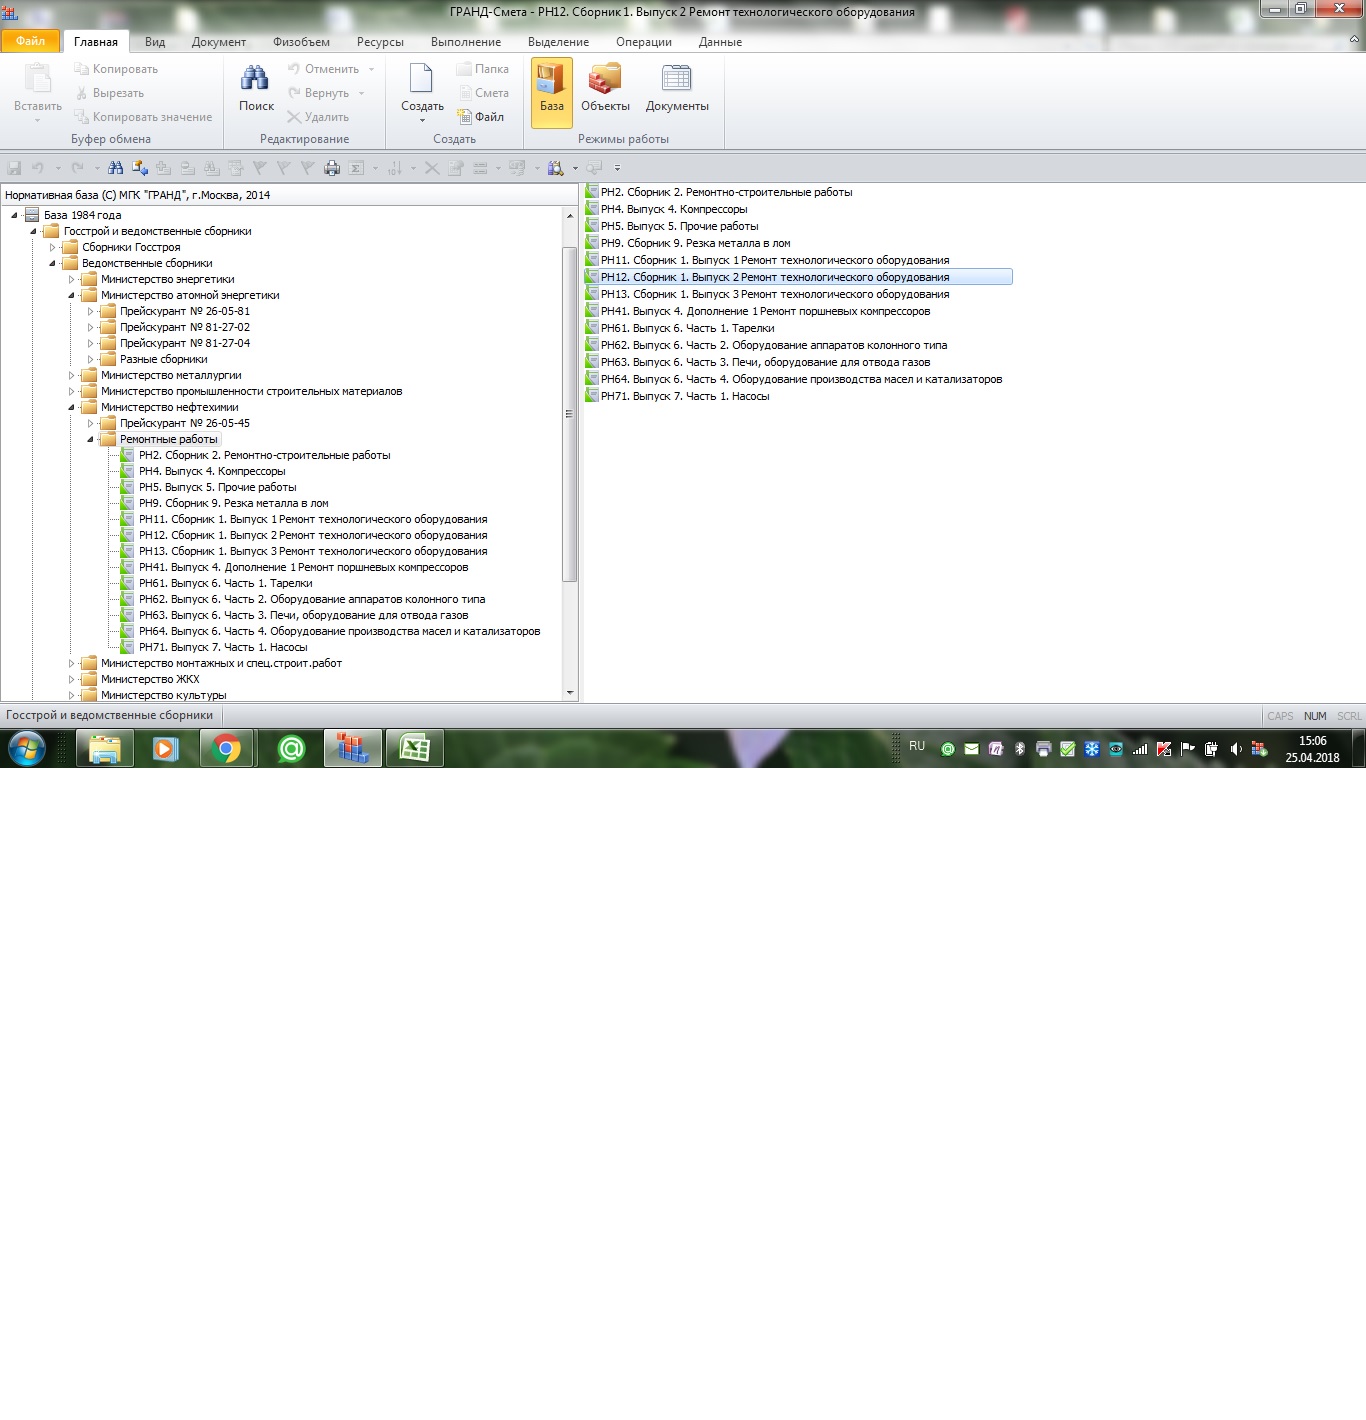The height and width of the screenshot is (1420, 1366).
Task: Expand the Министерство энергетики node
Action: tap(71, 279)
